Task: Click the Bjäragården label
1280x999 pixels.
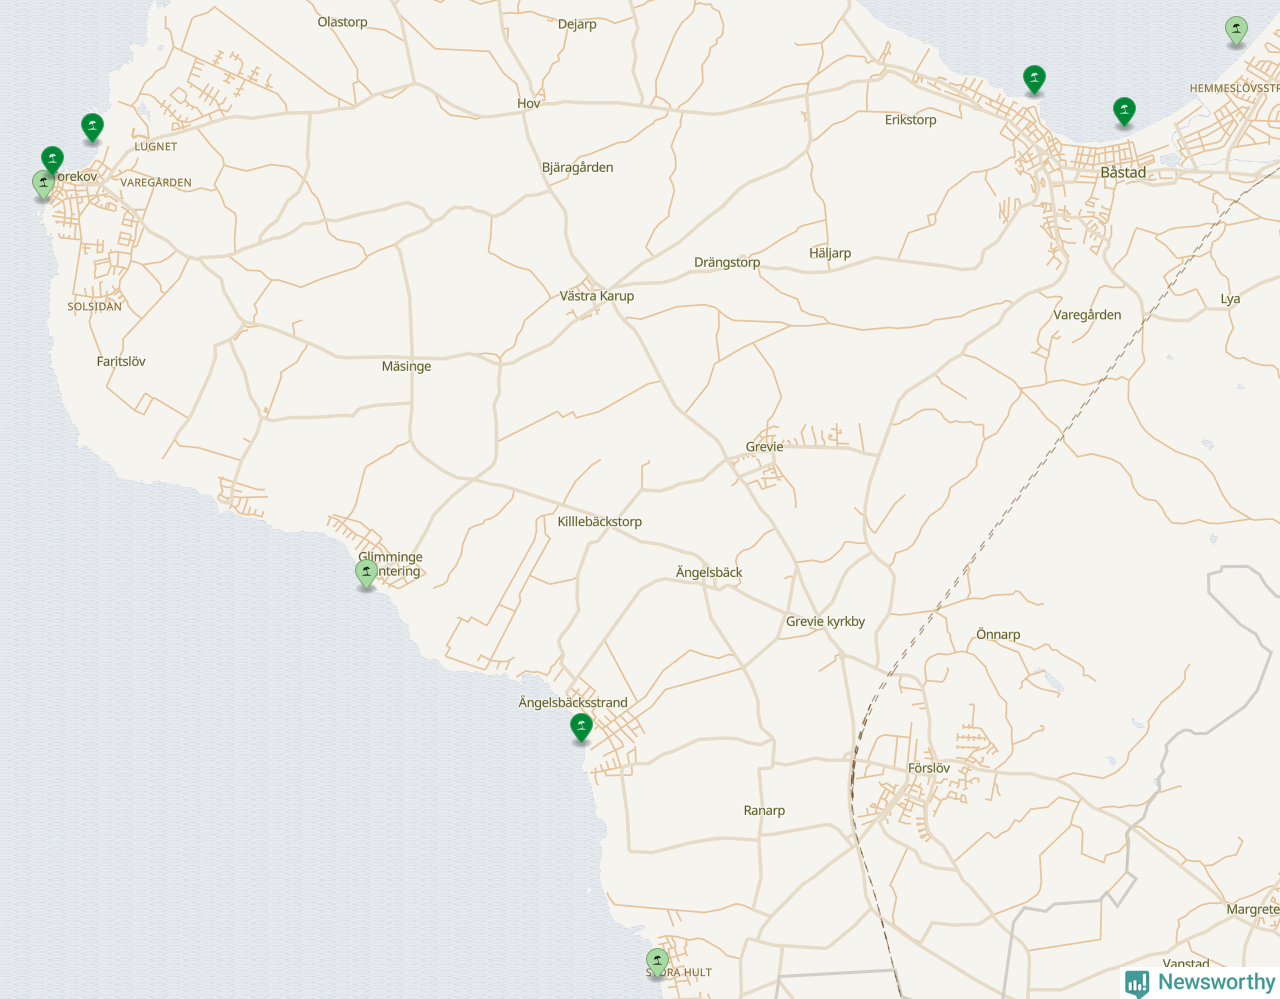Action: pos(578,168)
